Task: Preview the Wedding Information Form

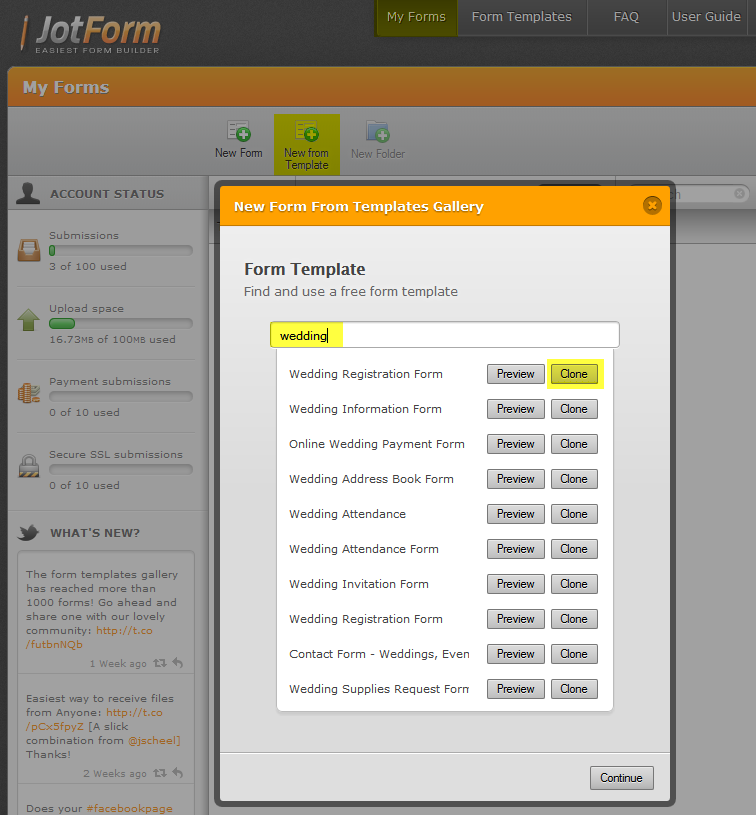Action: pos(515,409)
